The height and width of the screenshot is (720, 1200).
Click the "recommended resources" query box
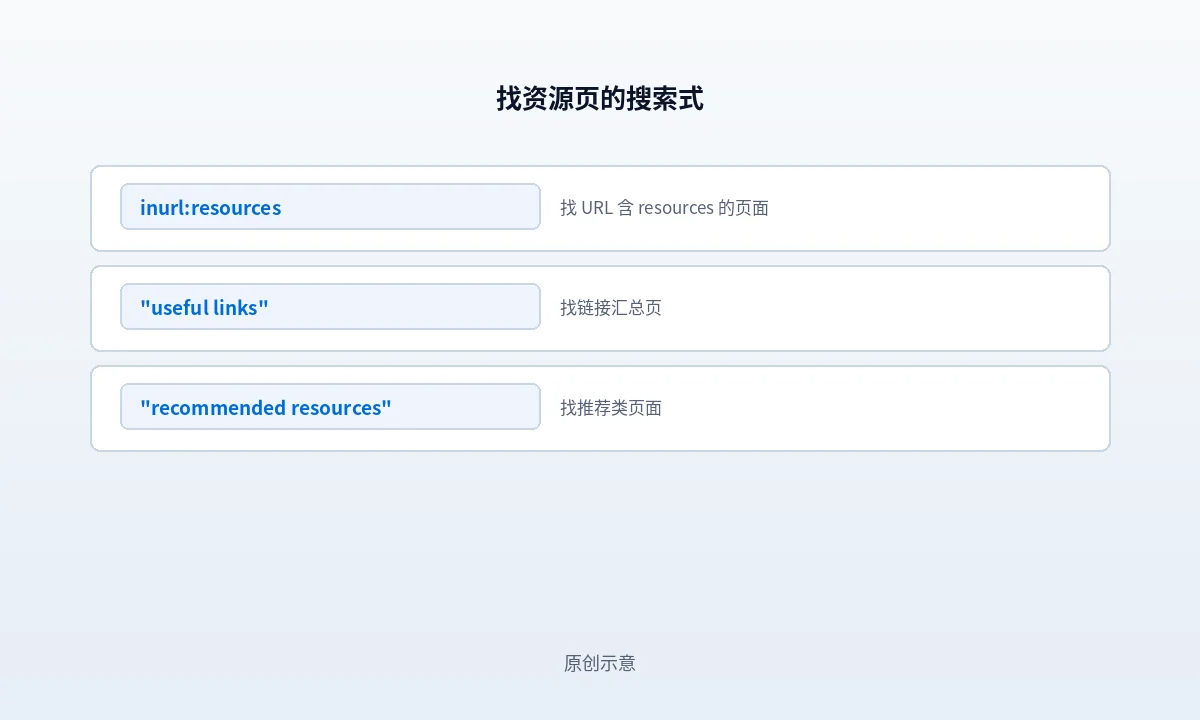[x=330, y=407]
